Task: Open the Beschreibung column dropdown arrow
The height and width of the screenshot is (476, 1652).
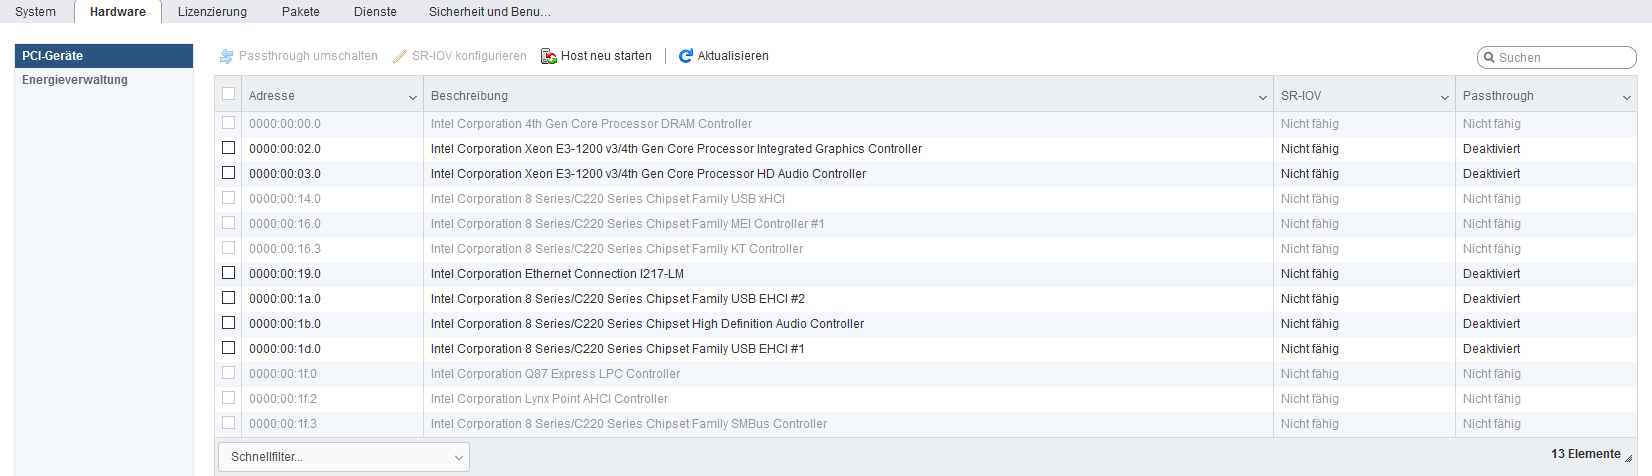Action: (1263, 97)
